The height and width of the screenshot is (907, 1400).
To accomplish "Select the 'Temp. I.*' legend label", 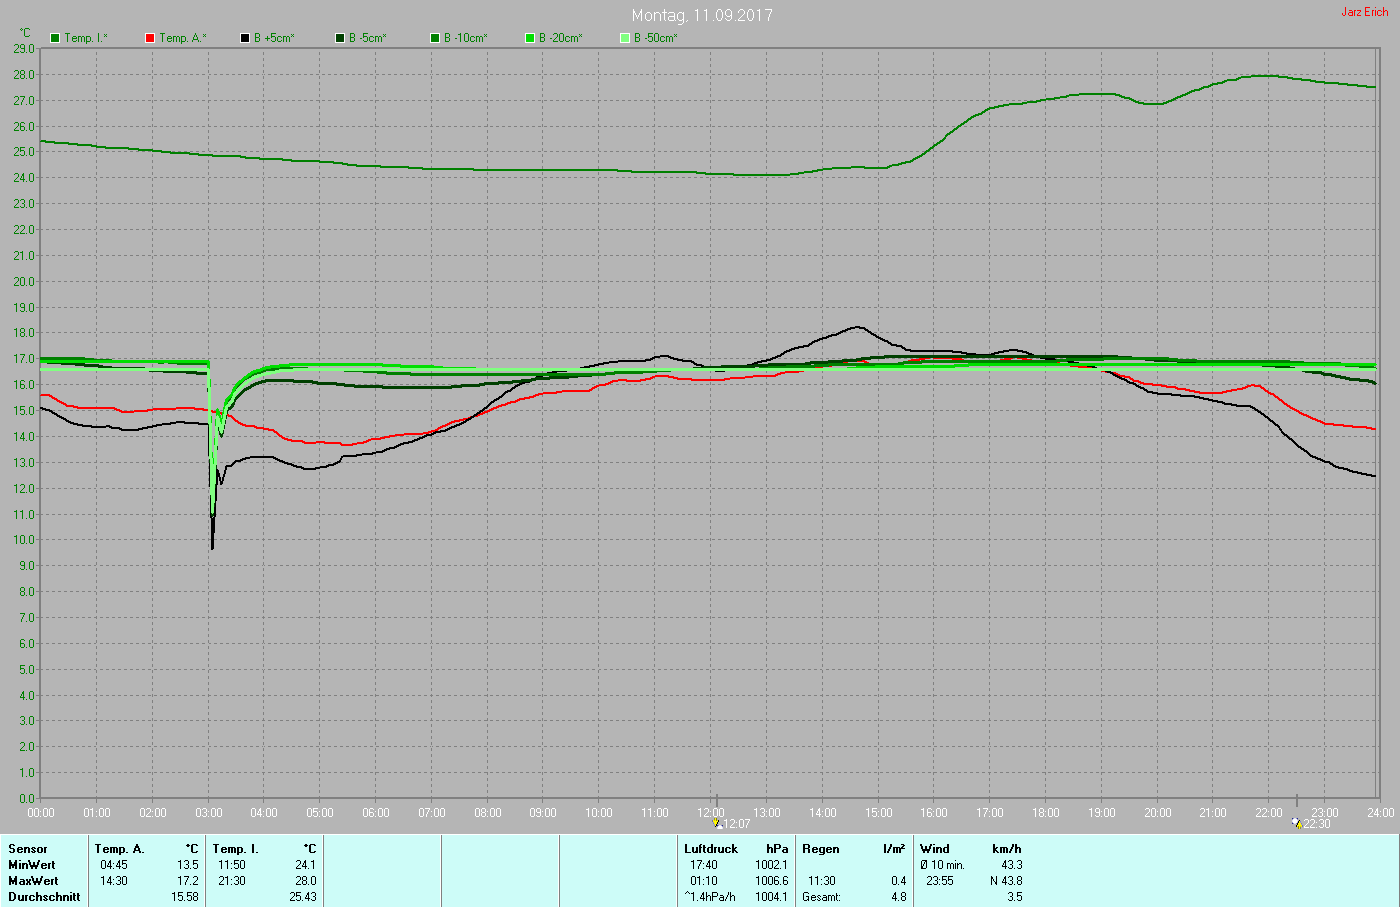I will point(86,38).
